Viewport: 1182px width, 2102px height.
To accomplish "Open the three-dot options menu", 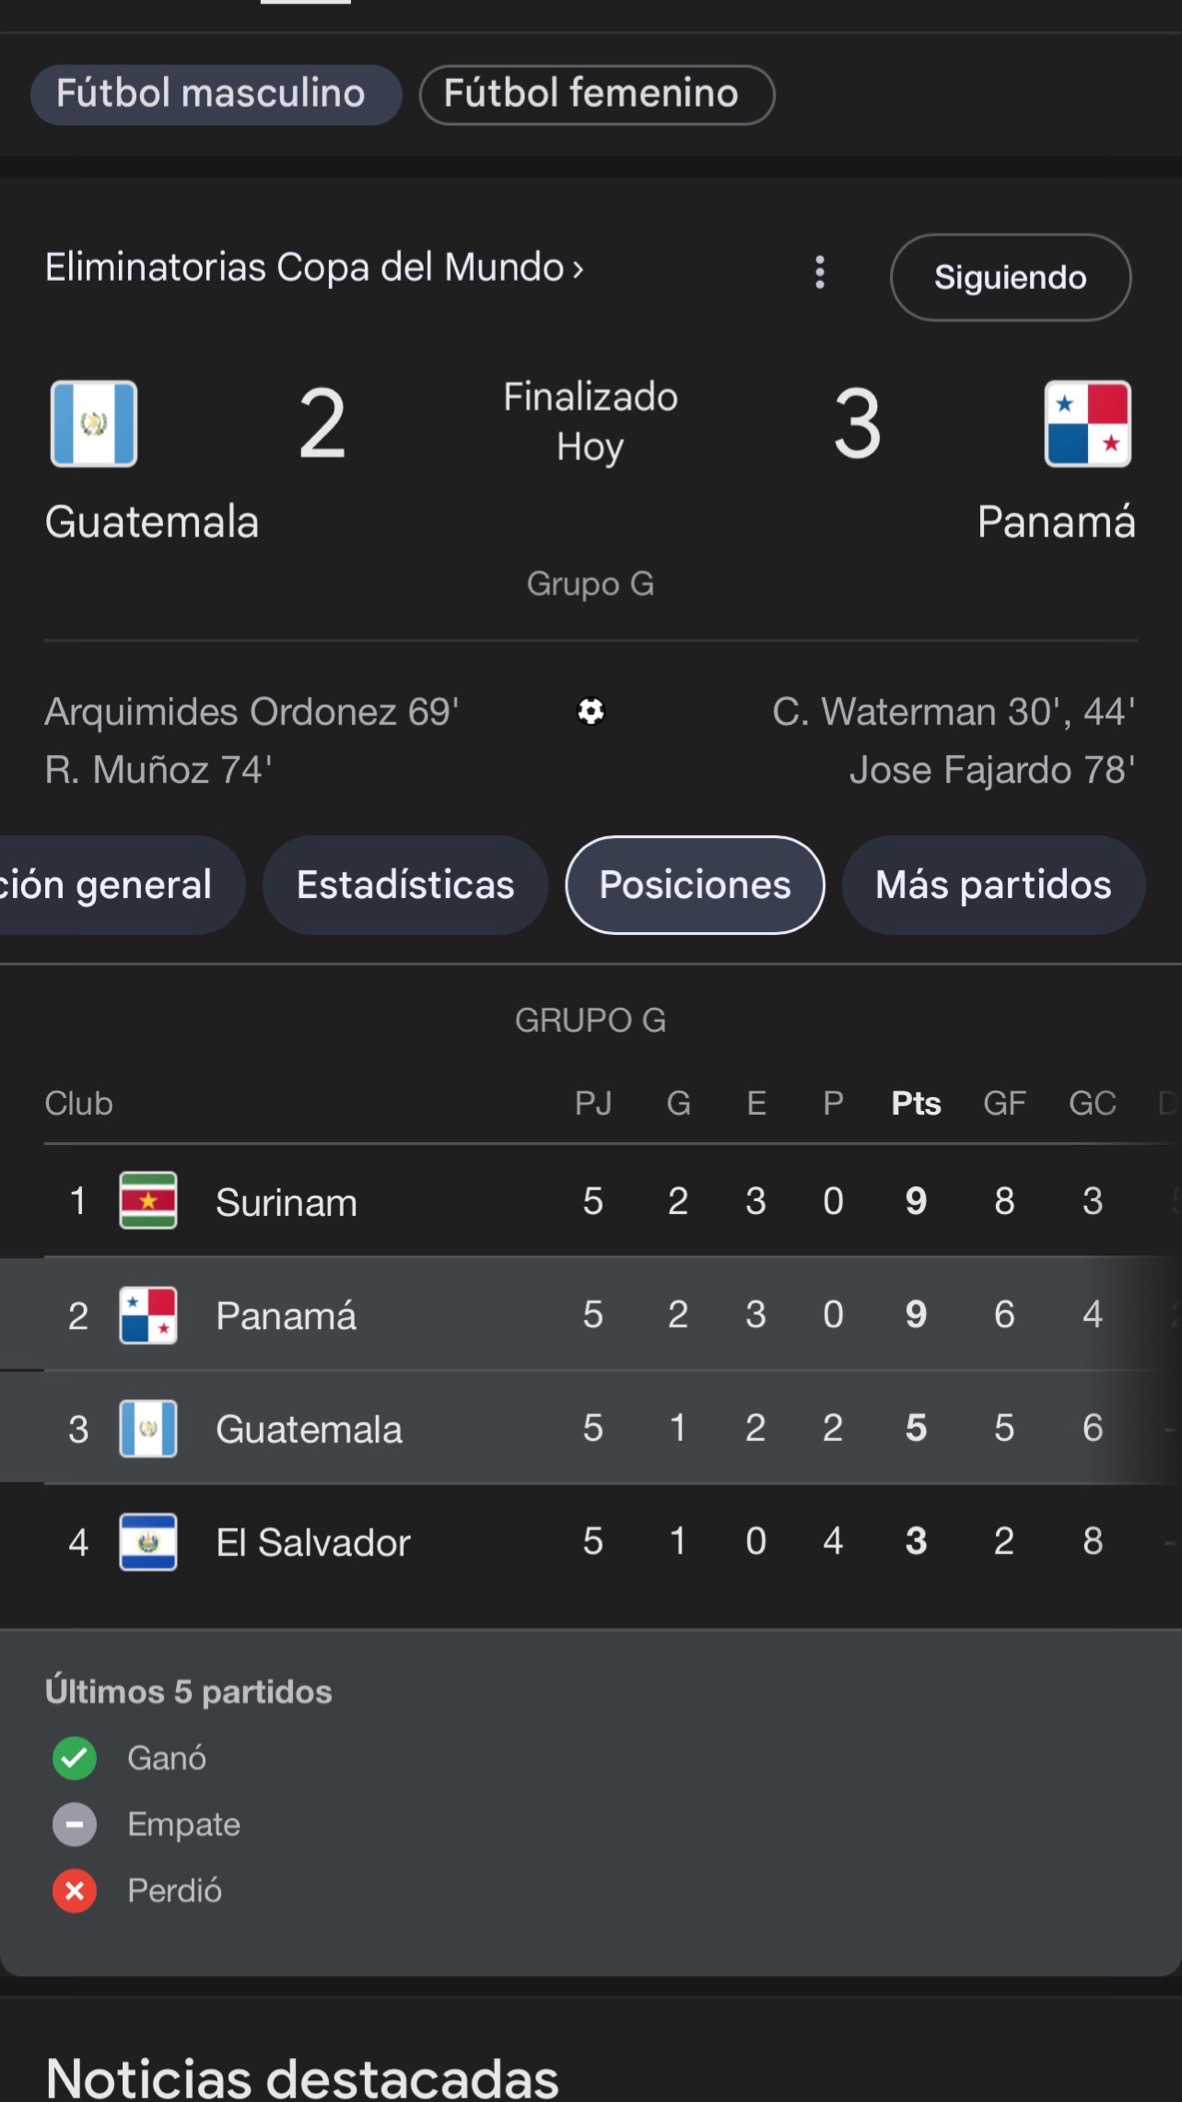I will 820,272.
